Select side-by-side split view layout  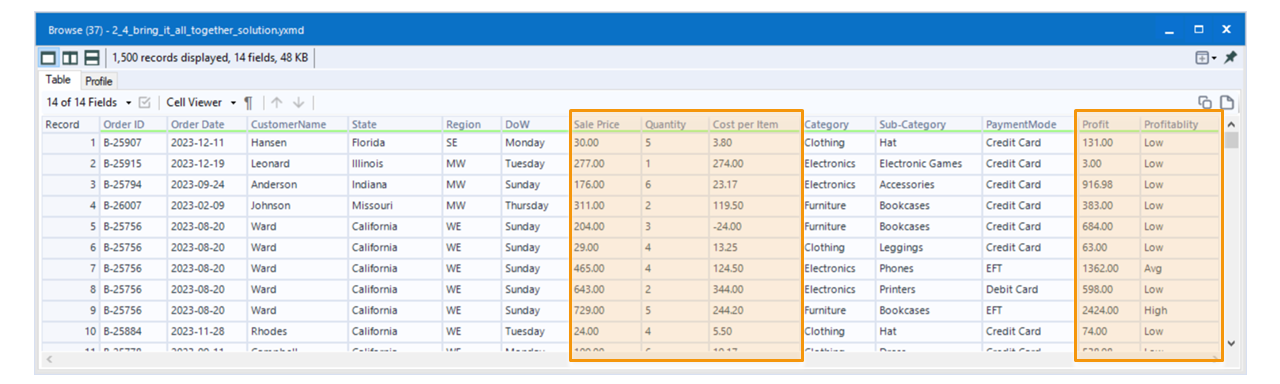tap(70, 58)
